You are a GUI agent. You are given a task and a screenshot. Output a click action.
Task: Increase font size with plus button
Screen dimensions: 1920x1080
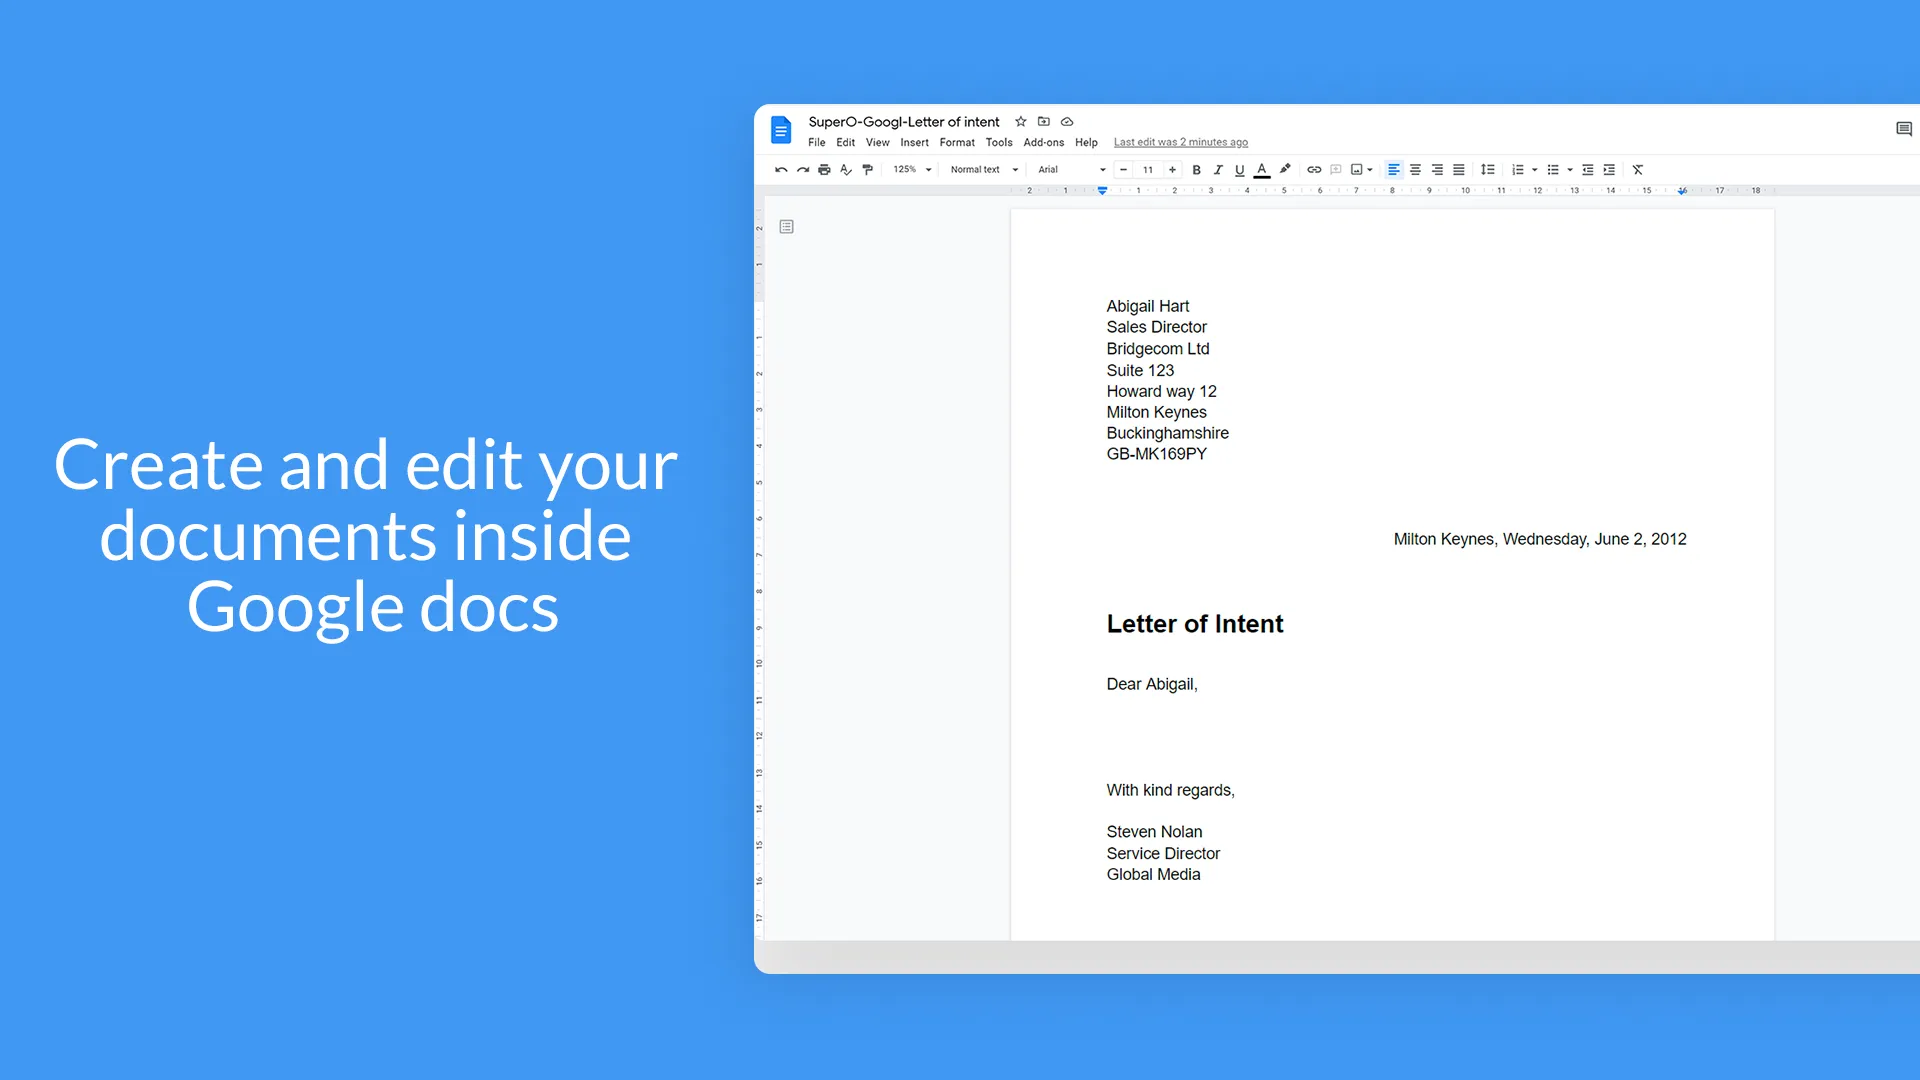click(1172, 170)
